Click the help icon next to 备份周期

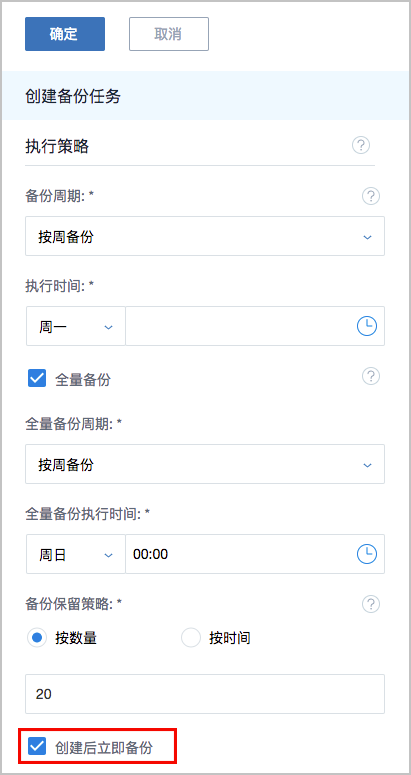click(x=370, y=196)
